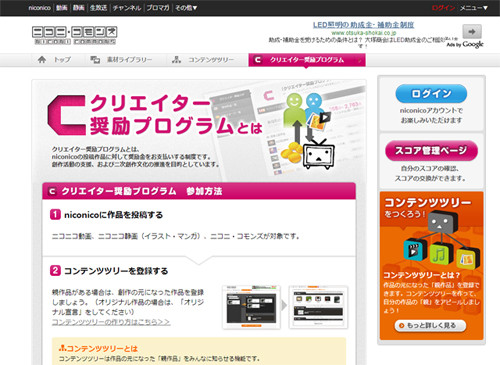Click the first content tree screenshot thumbnail
Image resolution: width=500 pixels, height=365 pixels.
(252, 307)
